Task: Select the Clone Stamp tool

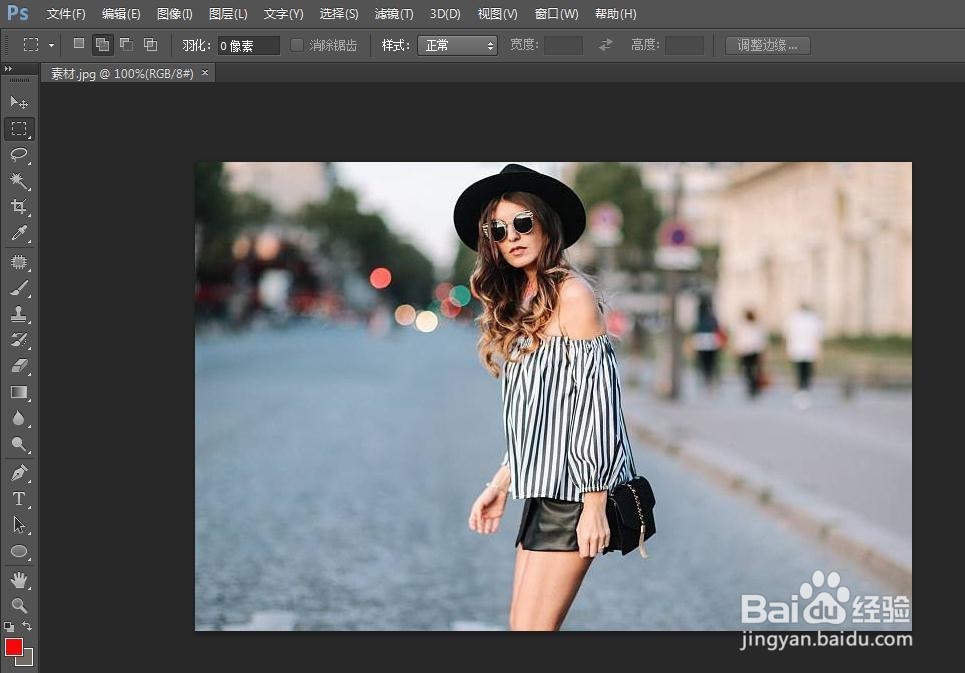Action: pyautogui.click(x=19, y=314)
